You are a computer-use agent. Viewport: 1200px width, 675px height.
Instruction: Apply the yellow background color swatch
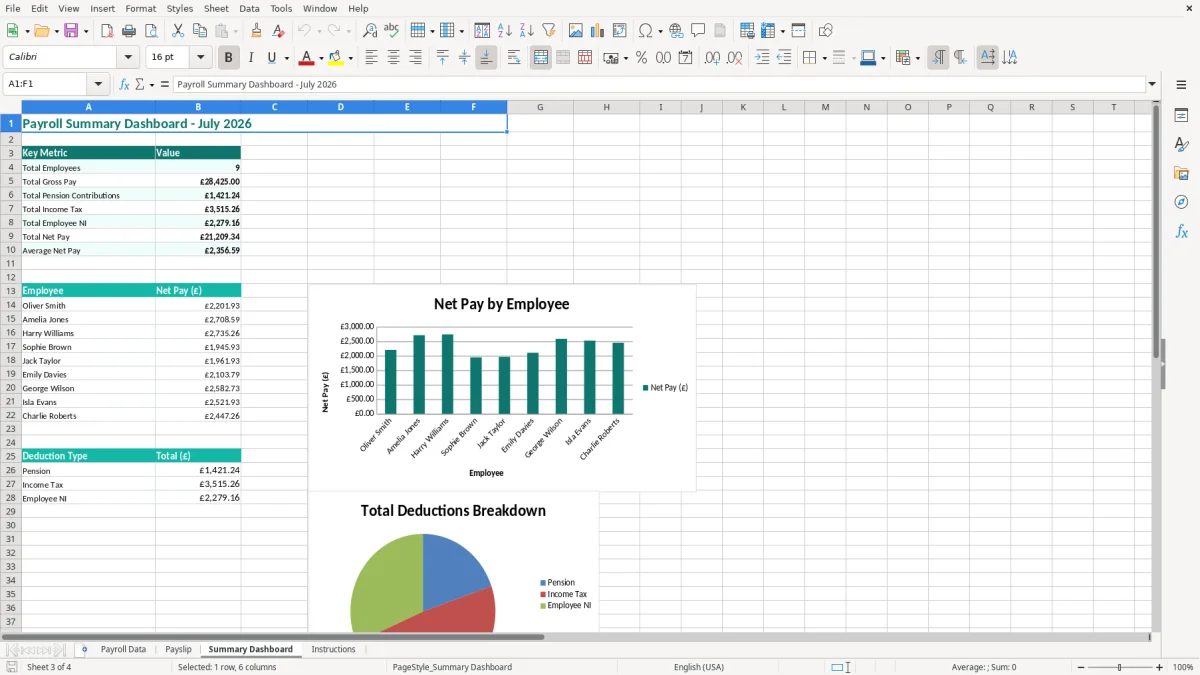click(x=335, y=58)
